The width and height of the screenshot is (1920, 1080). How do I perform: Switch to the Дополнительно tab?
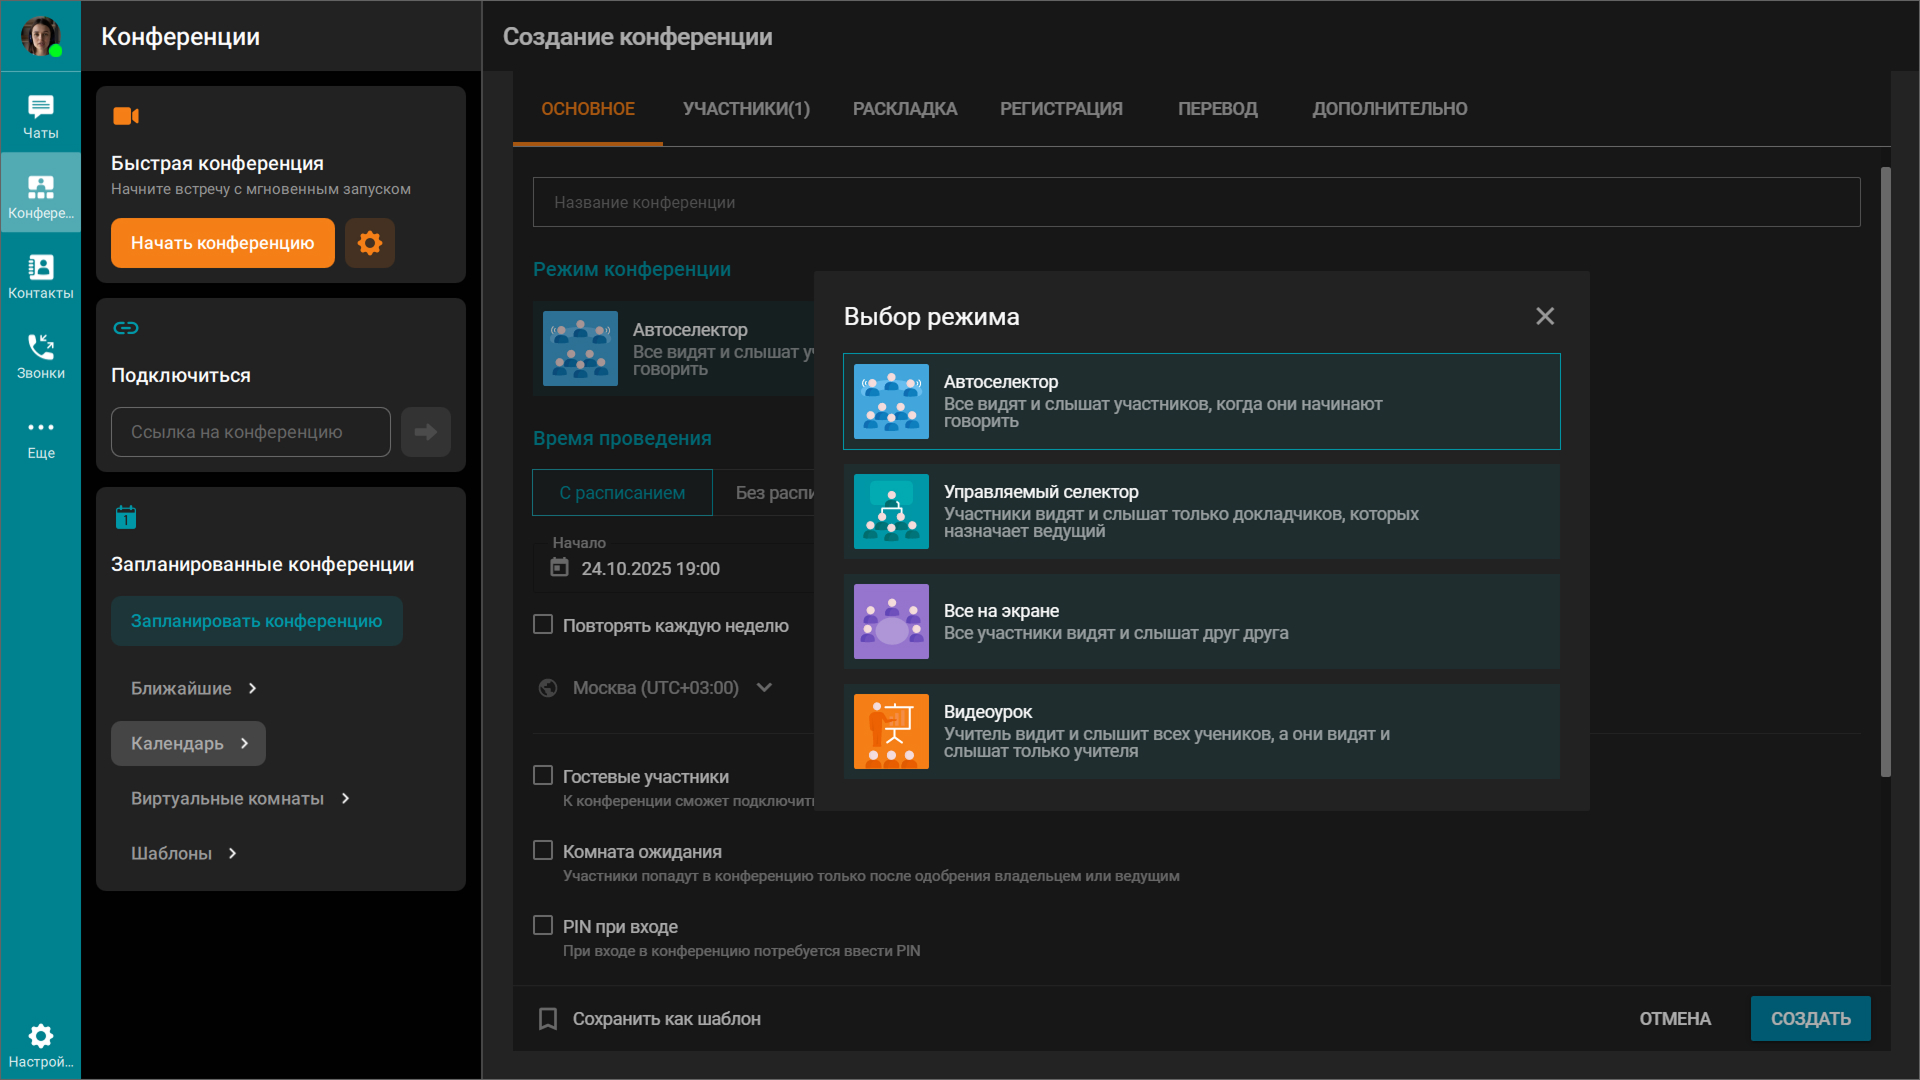click(1389, 109)
